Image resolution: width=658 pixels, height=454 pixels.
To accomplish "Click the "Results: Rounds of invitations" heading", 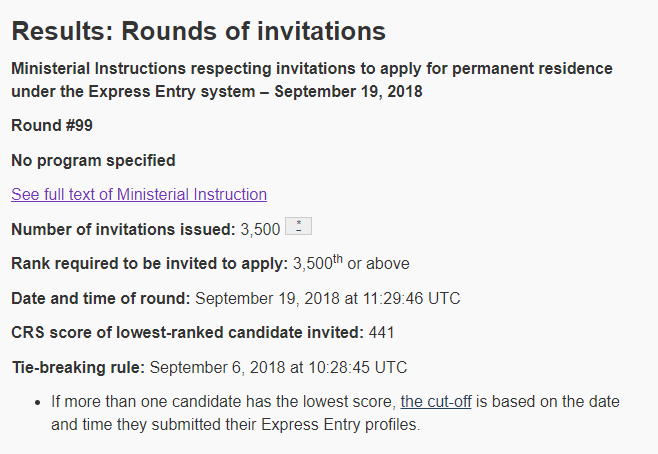I will pos(198,31).
